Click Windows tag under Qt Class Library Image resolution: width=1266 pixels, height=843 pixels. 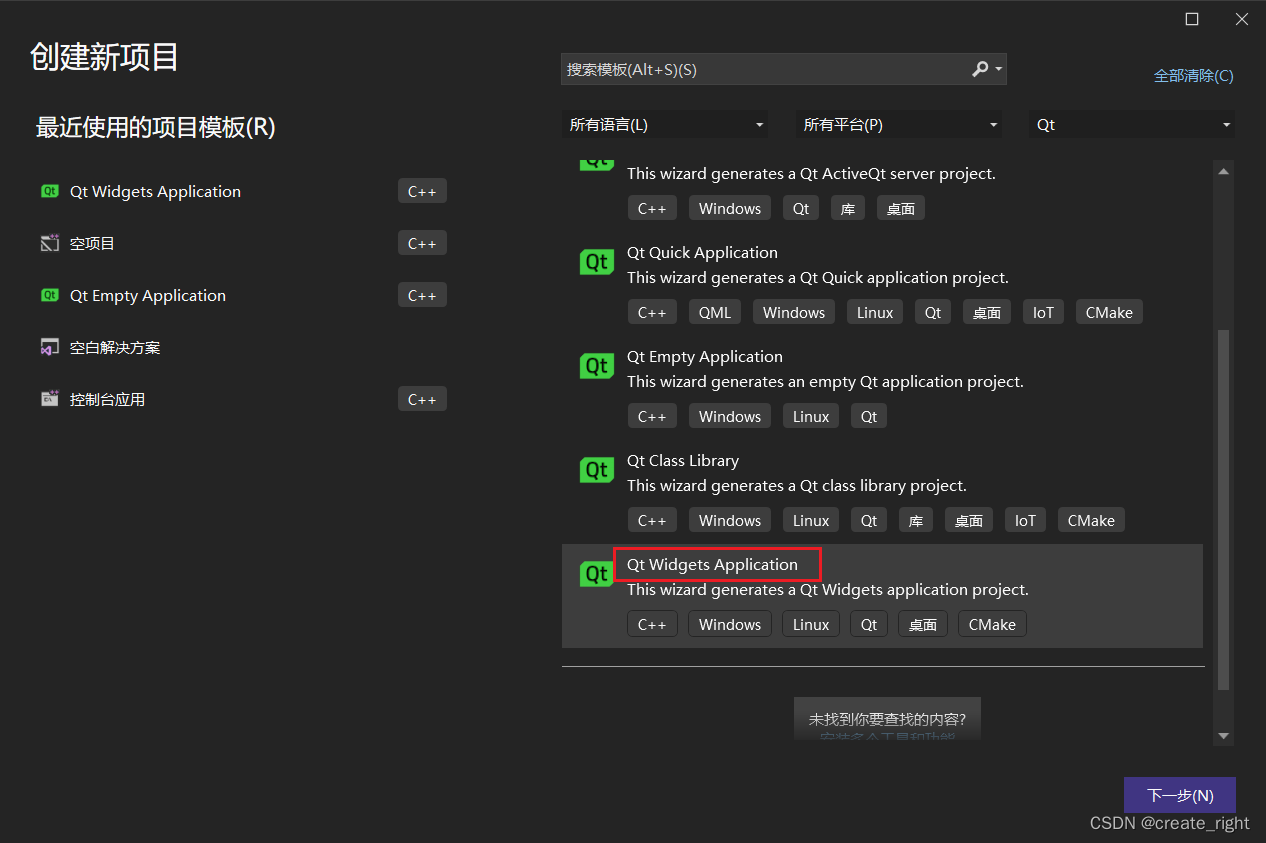point(730,520)
